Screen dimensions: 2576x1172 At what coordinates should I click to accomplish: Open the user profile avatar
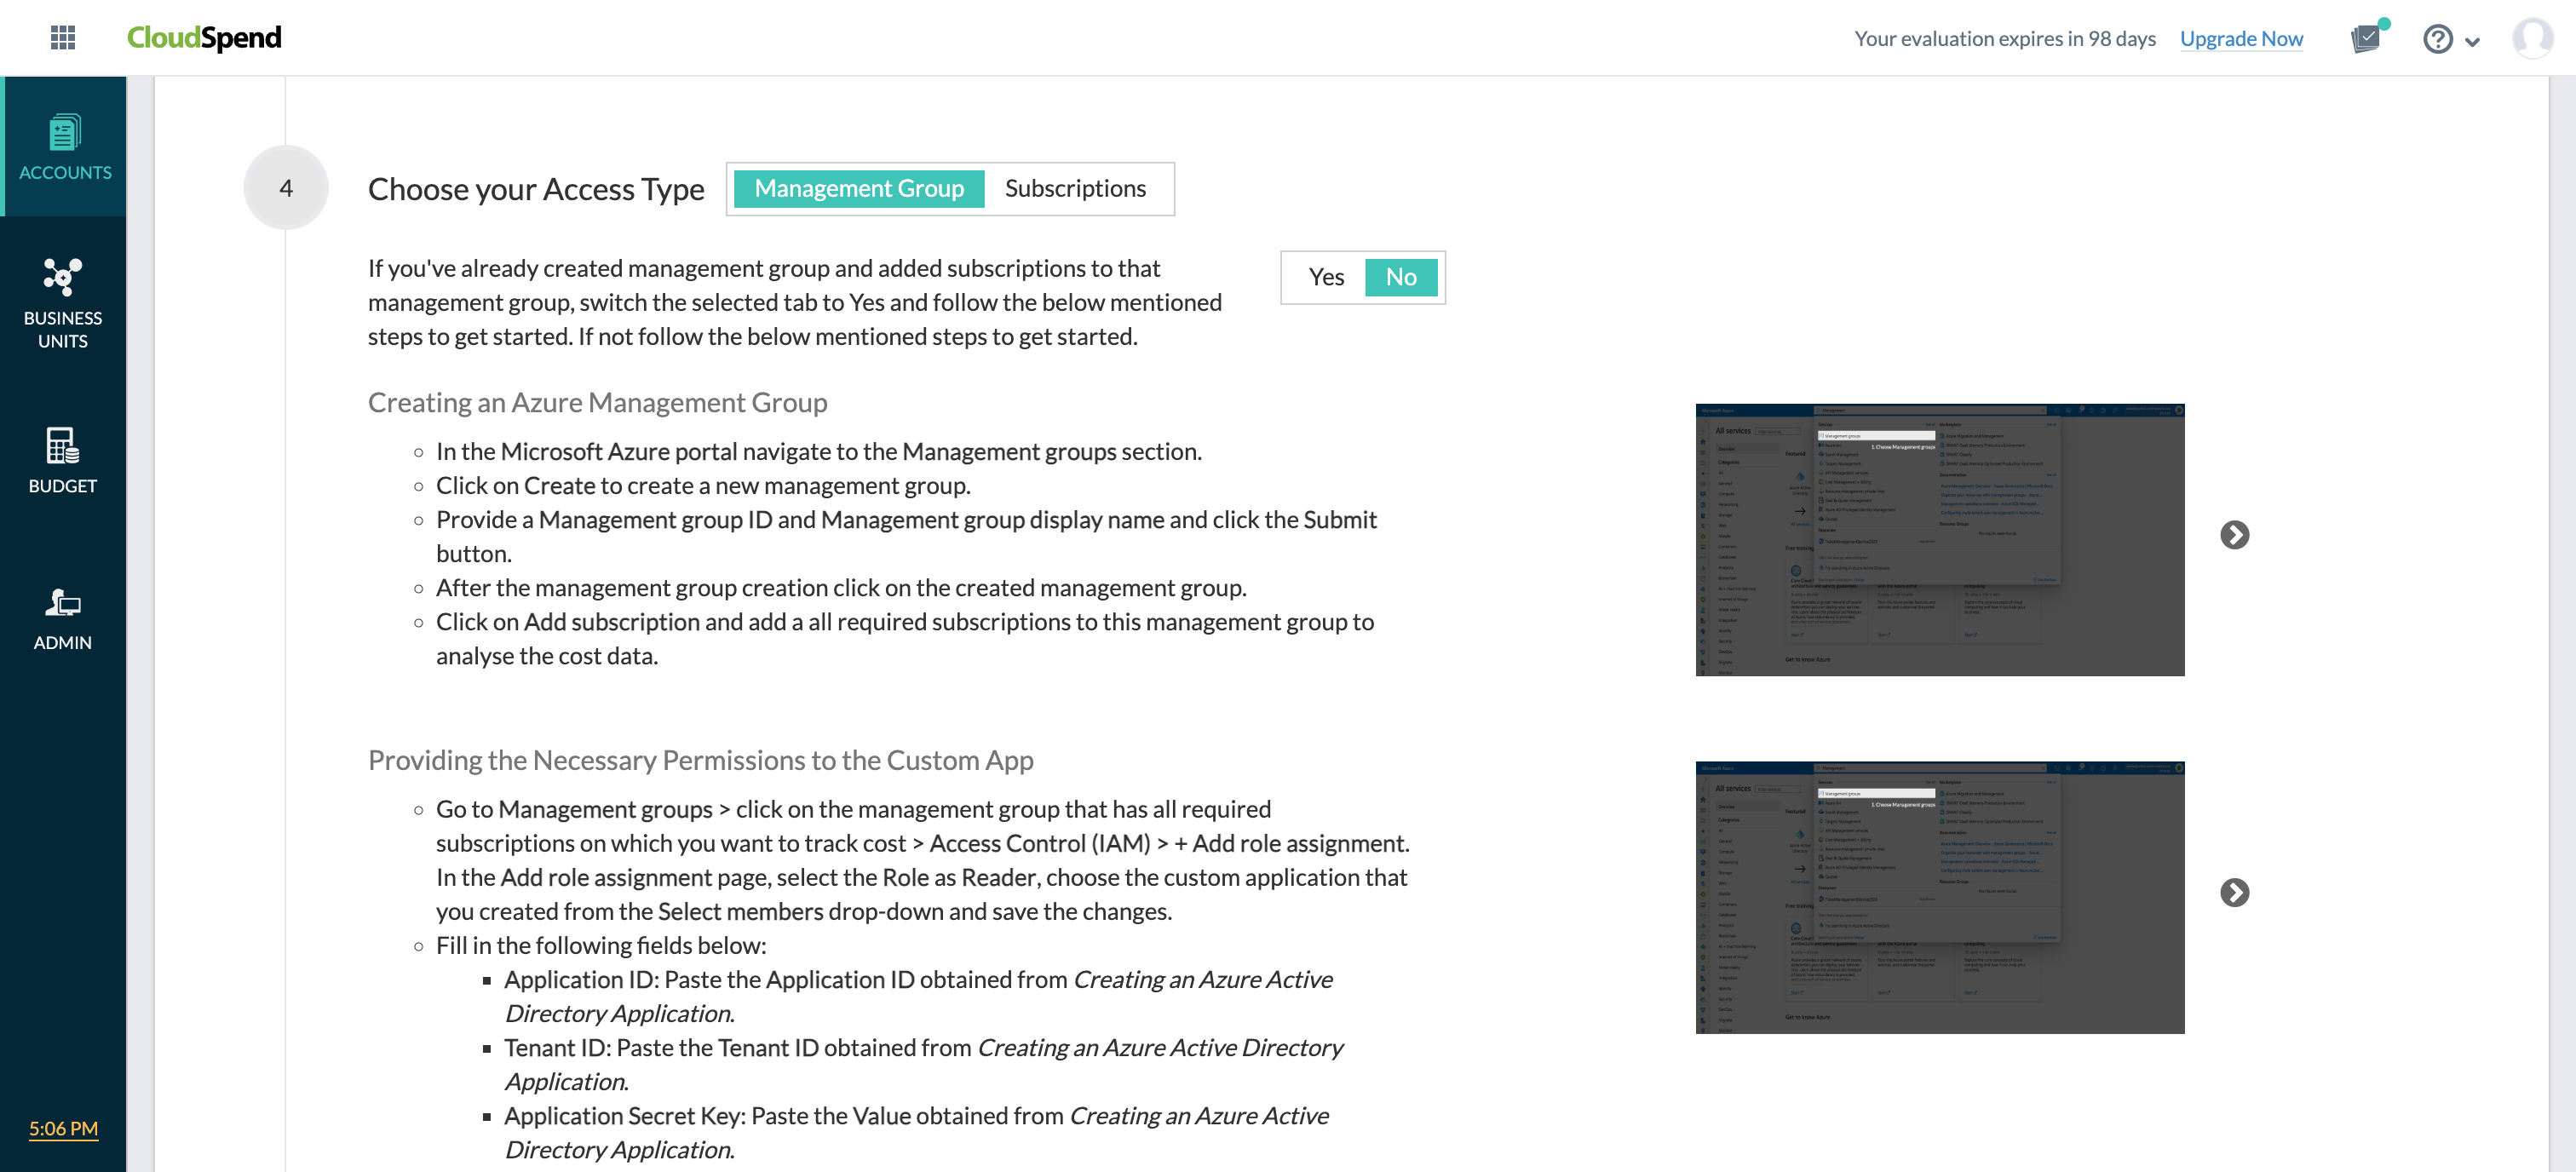[x=2532, y=38]
